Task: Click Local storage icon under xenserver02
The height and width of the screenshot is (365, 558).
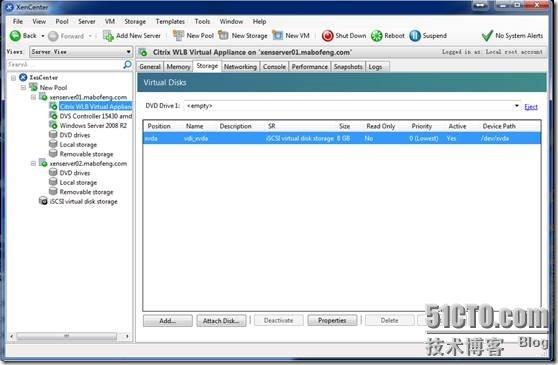Action: tap(53, 182)
